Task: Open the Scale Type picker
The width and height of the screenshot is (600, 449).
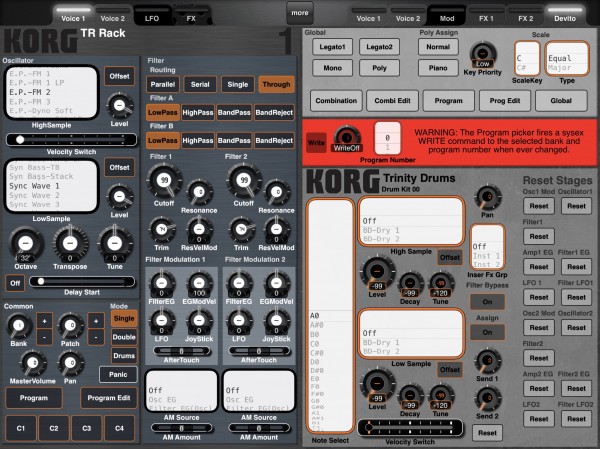Action: click(567, 59)
